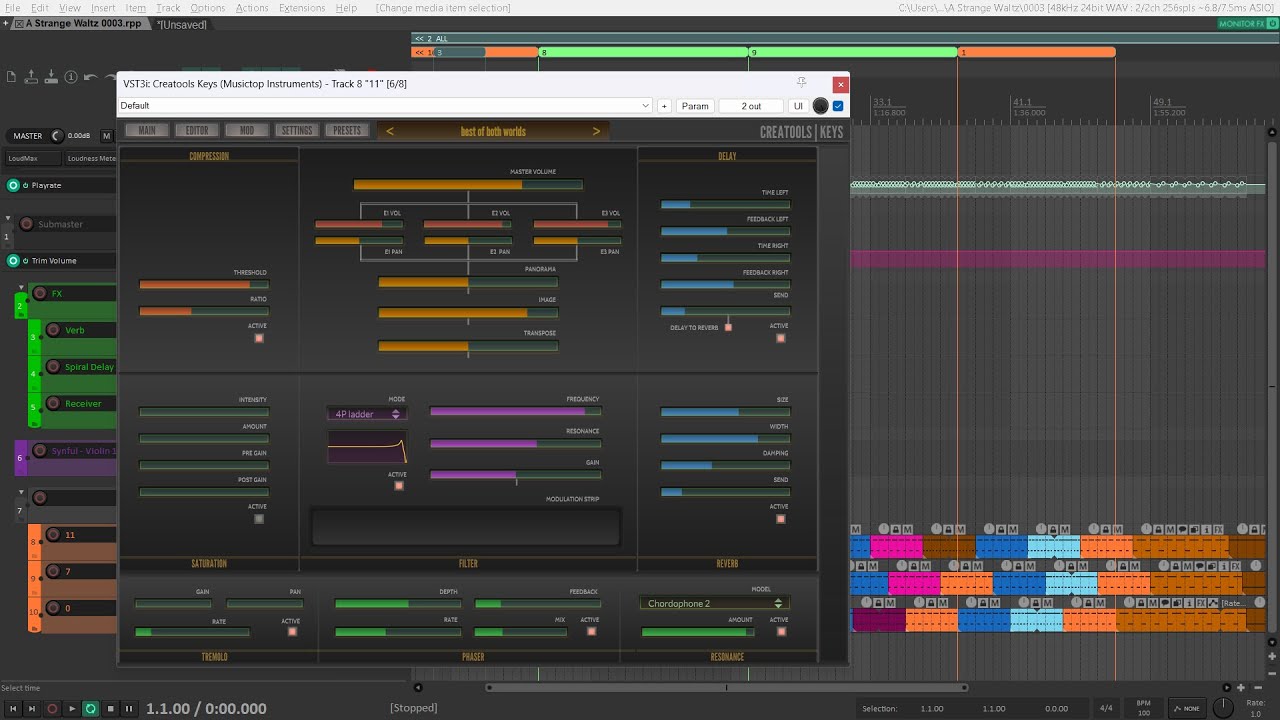Toggle Tremolo Active switch
This screenshot has width=1280, height=720.
[x=292, y=632]
